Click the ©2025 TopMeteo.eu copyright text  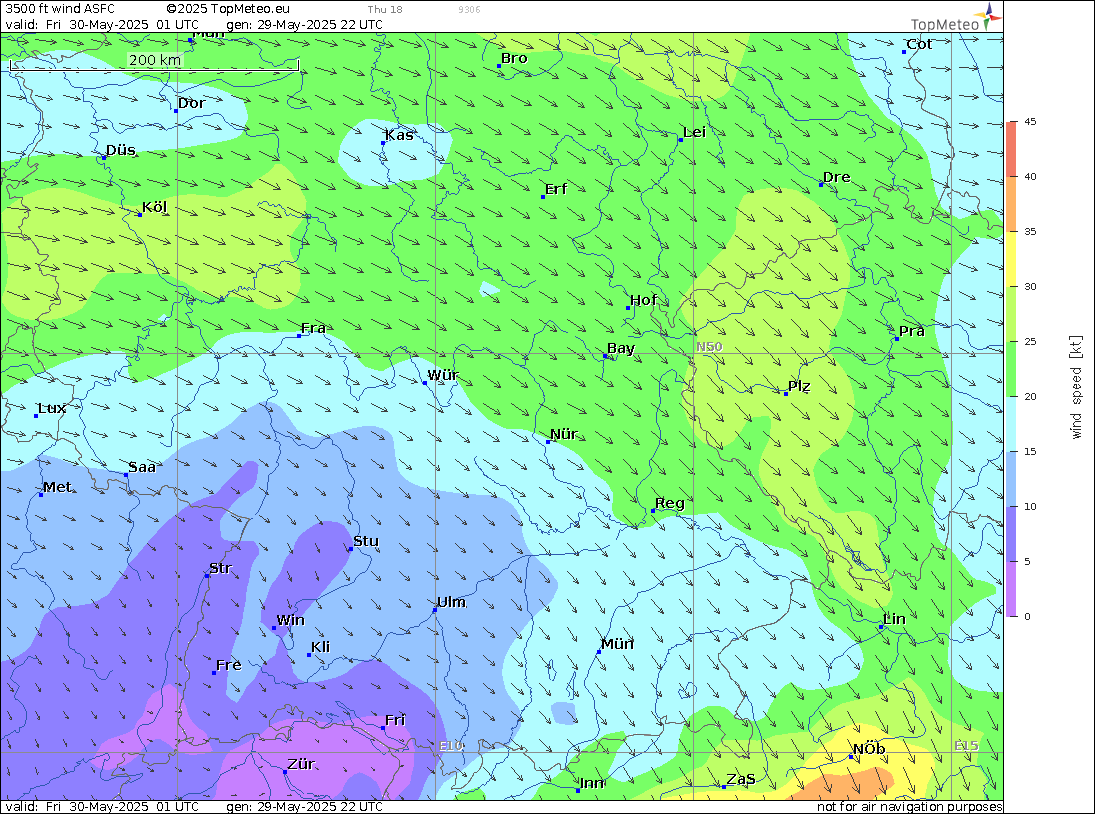pos(228,9)
